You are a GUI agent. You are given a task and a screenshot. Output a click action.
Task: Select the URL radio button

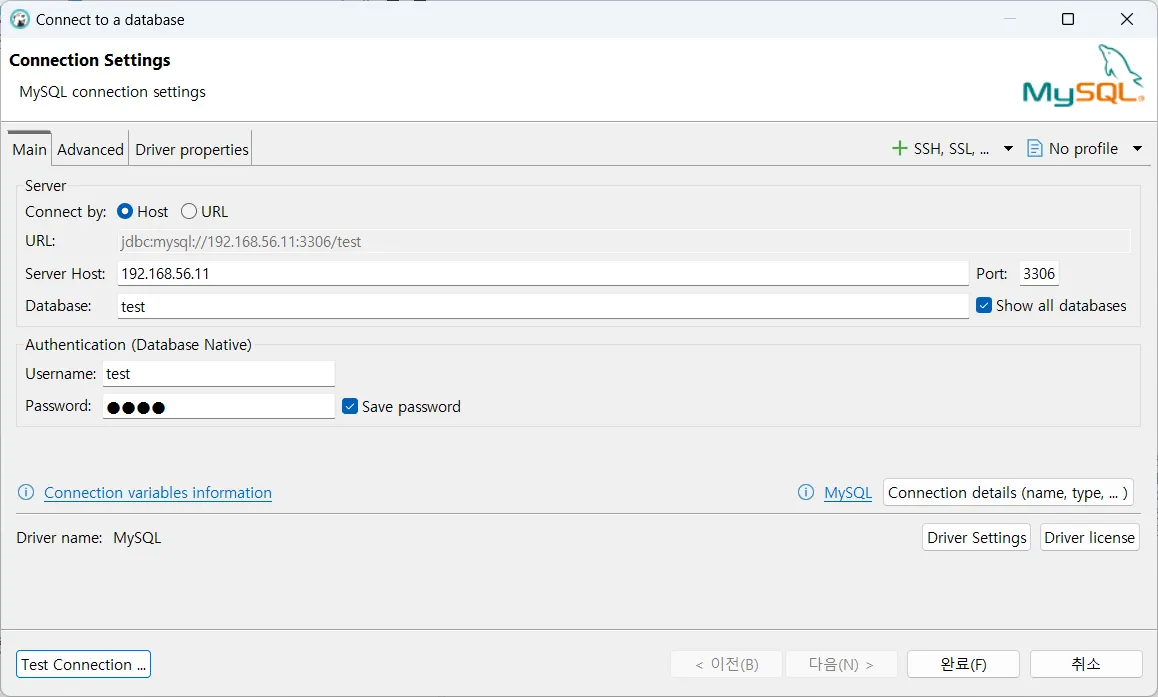click(x=189, y=211)
